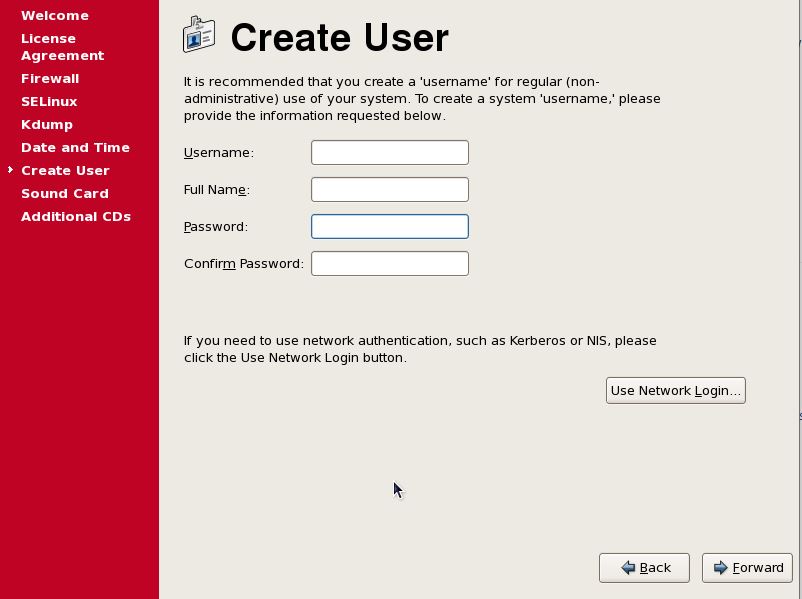Click the Full Name label
Image resolution: width=802 pixels, height=599 pixels.
click(x=217, y=190)
